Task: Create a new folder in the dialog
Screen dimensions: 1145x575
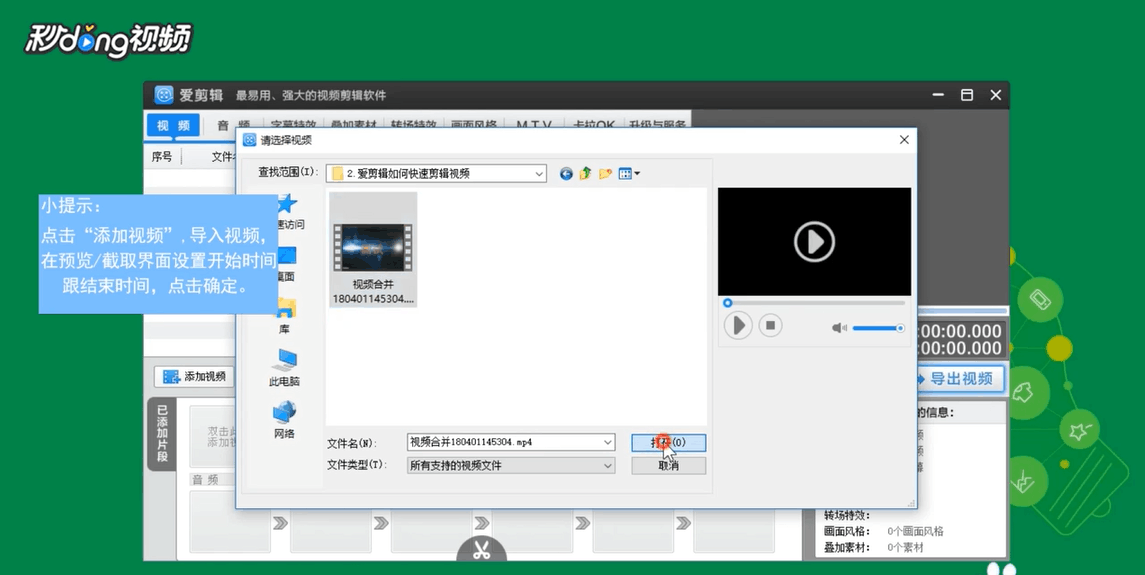Action: coord(605,174)
